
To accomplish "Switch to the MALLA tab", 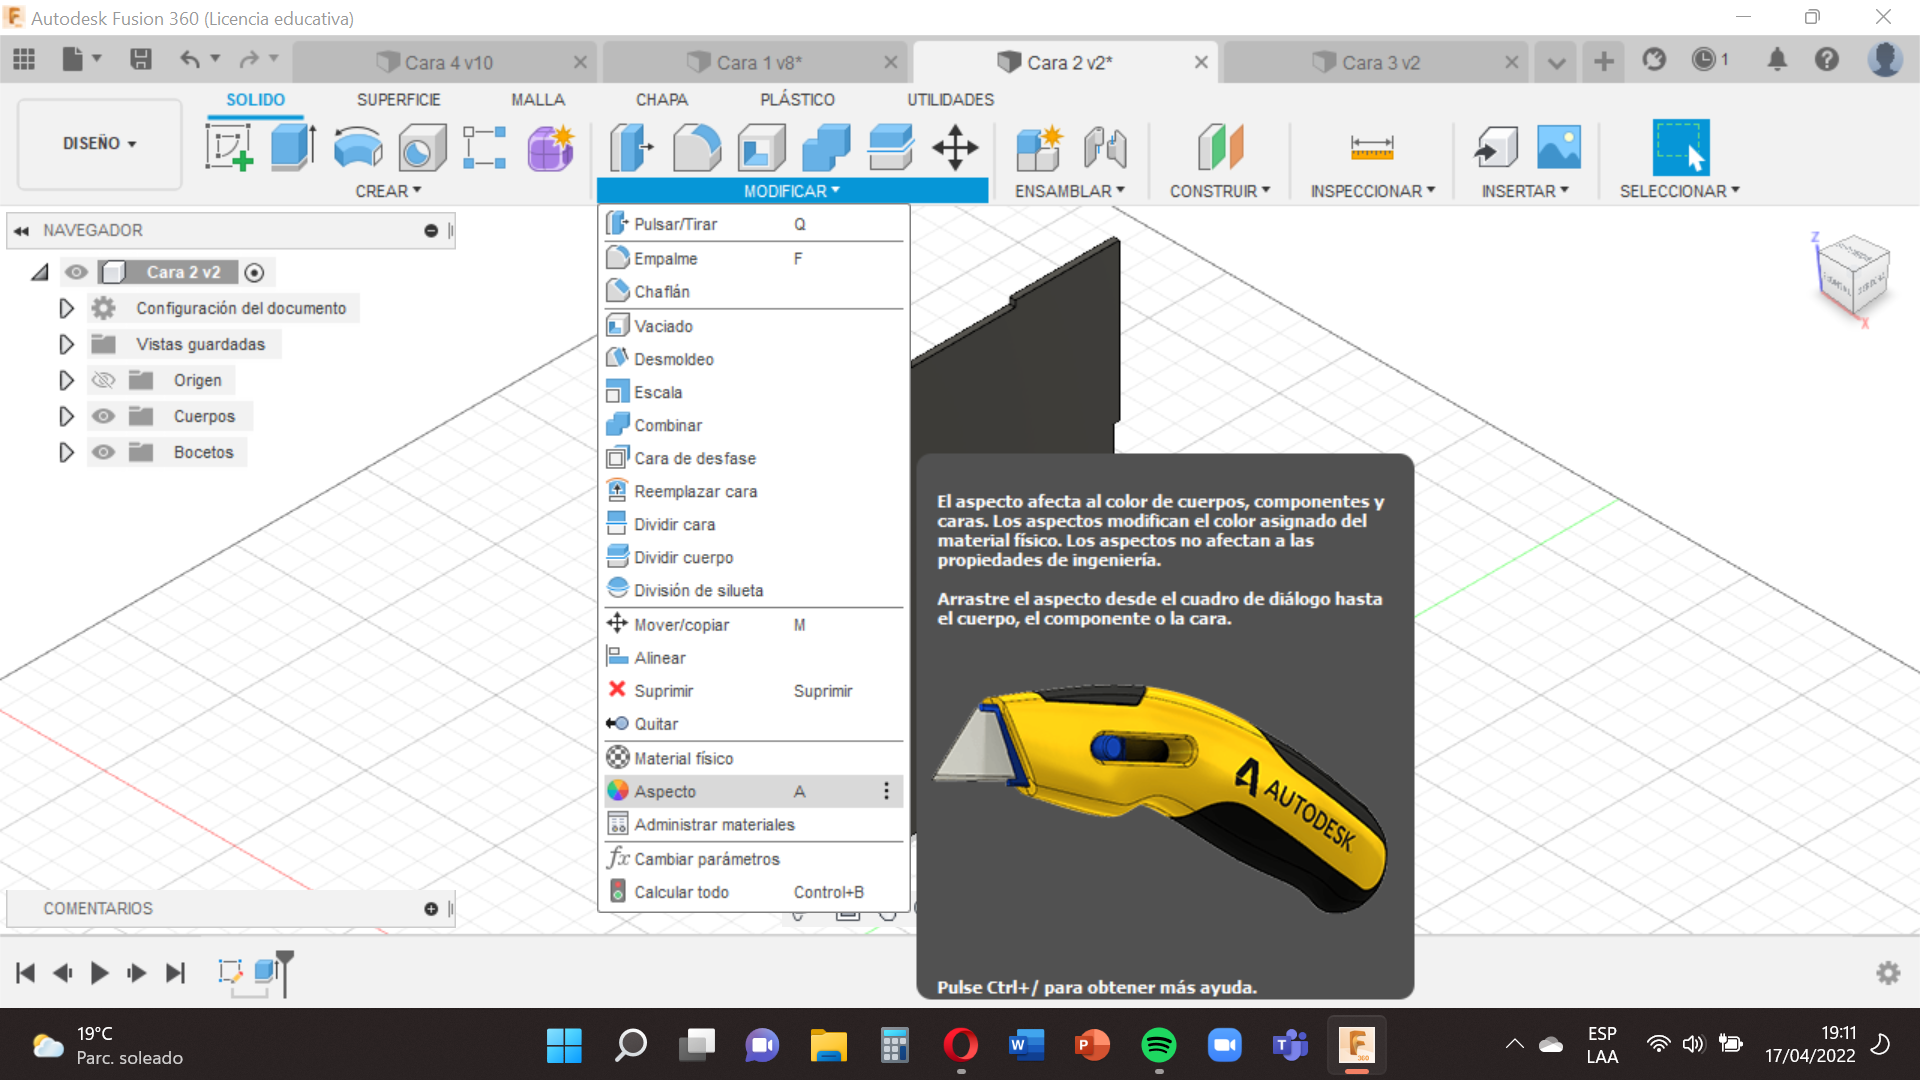I will [538, 100].
